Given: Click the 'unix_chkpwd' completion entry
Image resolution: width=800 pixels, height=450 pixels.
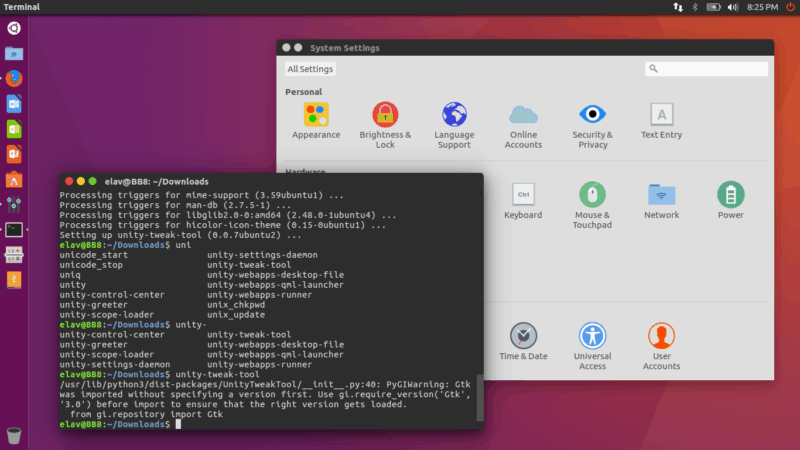Looking at the screenshot, I should coord(236,305).
